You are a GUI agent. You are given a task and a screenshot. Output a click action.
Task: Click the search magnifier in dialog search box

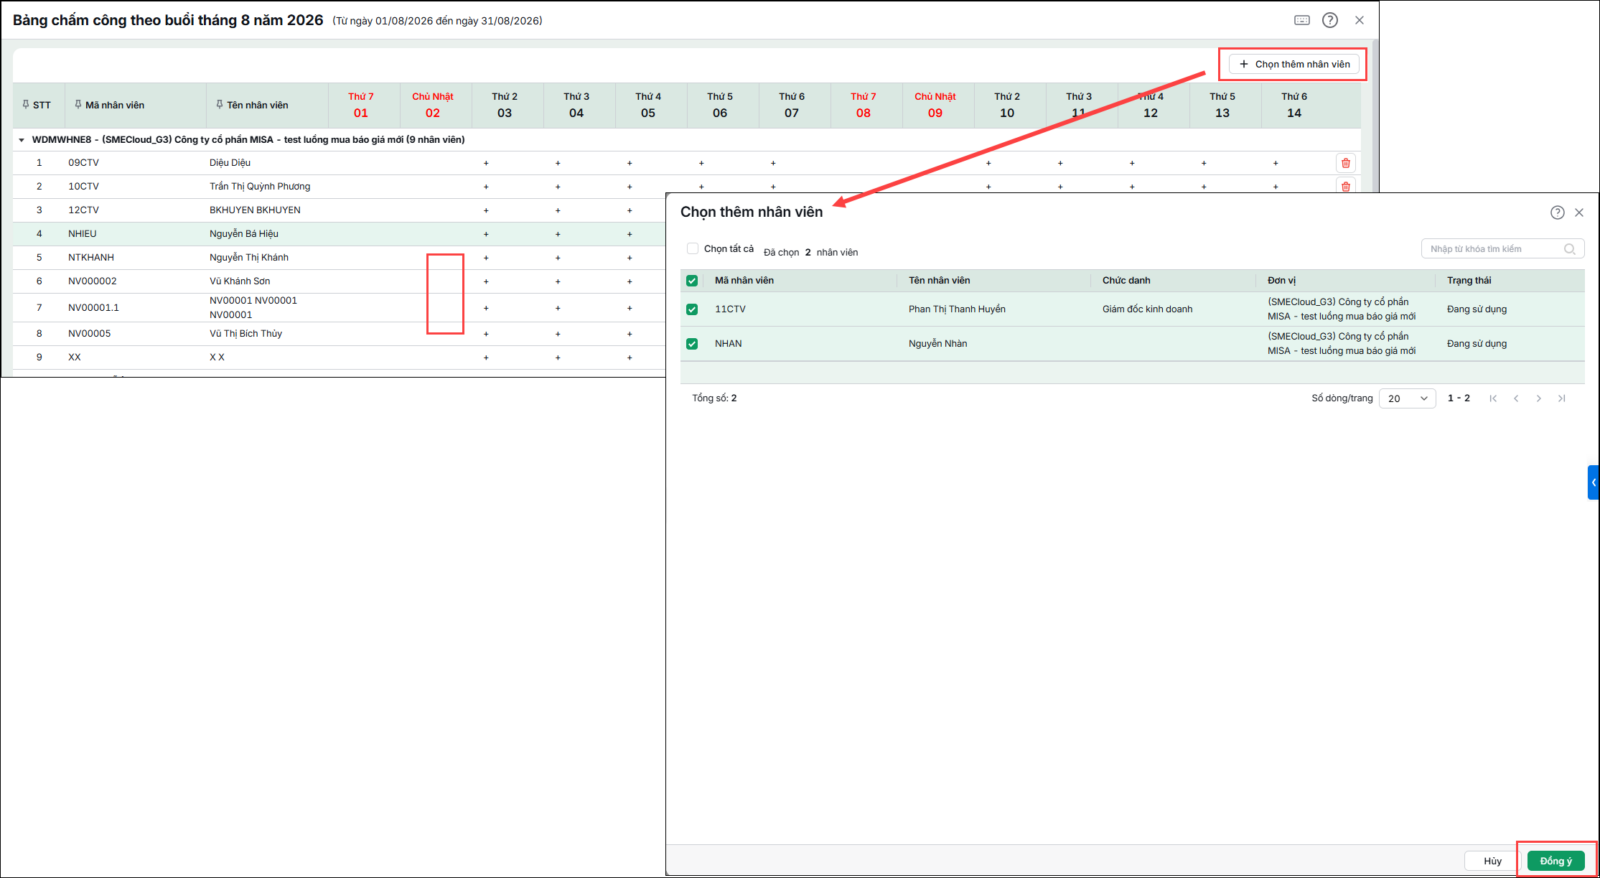pos(1570,249)
